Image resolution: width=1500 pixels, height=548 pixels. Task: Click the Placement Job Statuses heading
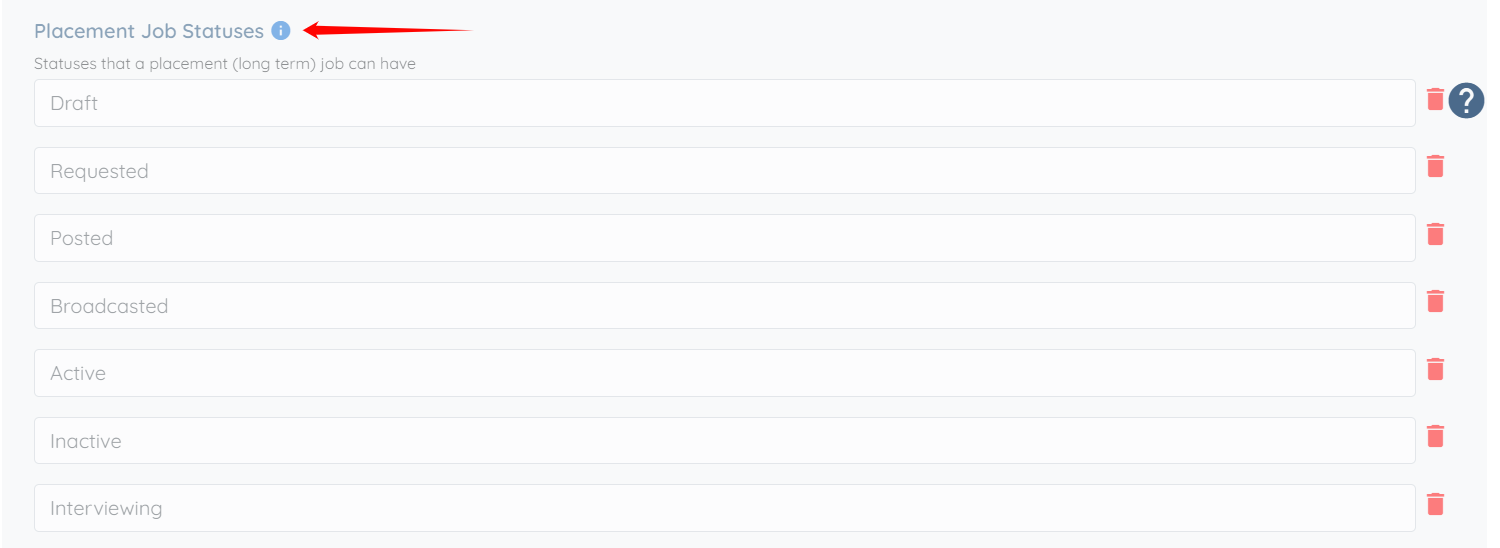pos(149,31)
